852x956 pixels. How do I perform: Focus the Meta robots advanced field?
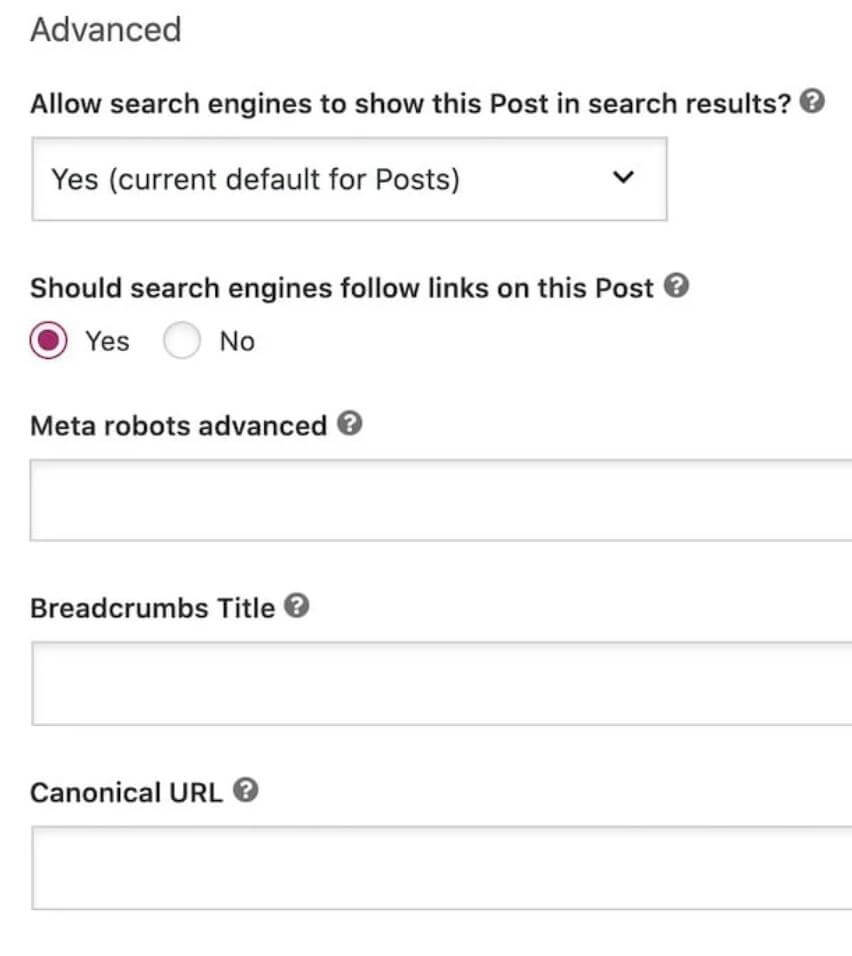441,500
